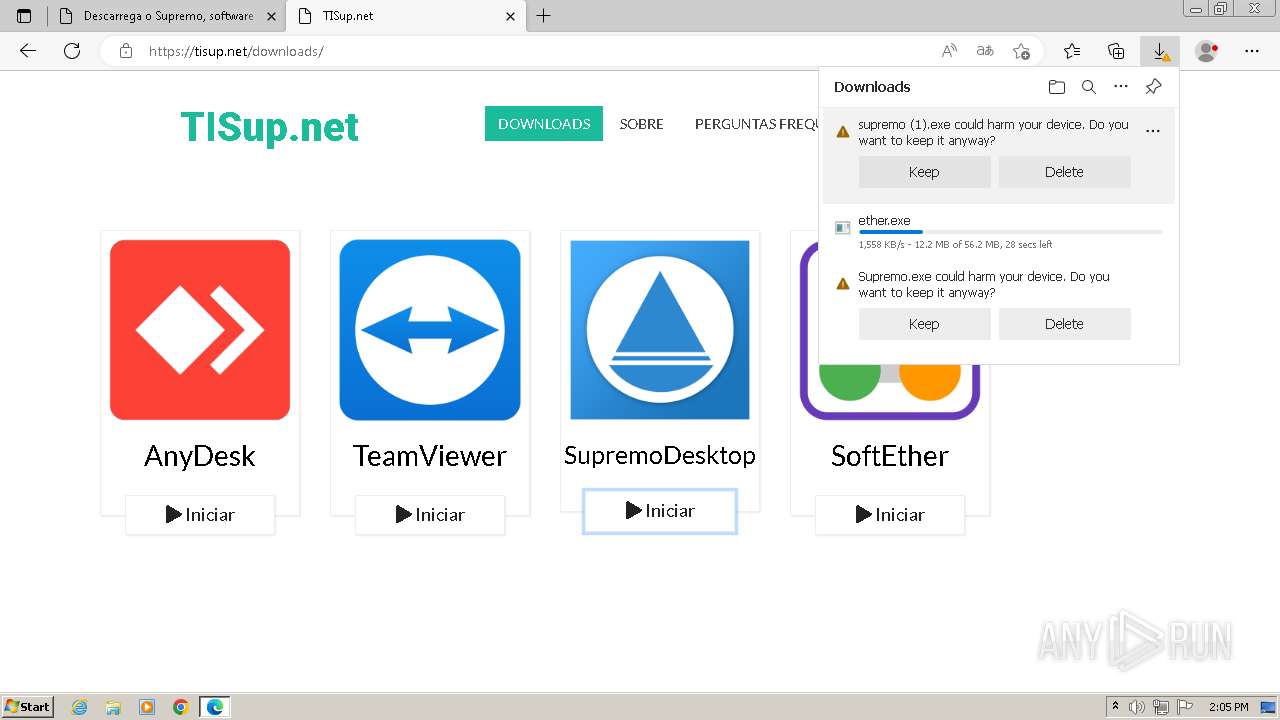Open the translate page option
This screenshot has width=1280, height=720.
click(x=985, y=51)
